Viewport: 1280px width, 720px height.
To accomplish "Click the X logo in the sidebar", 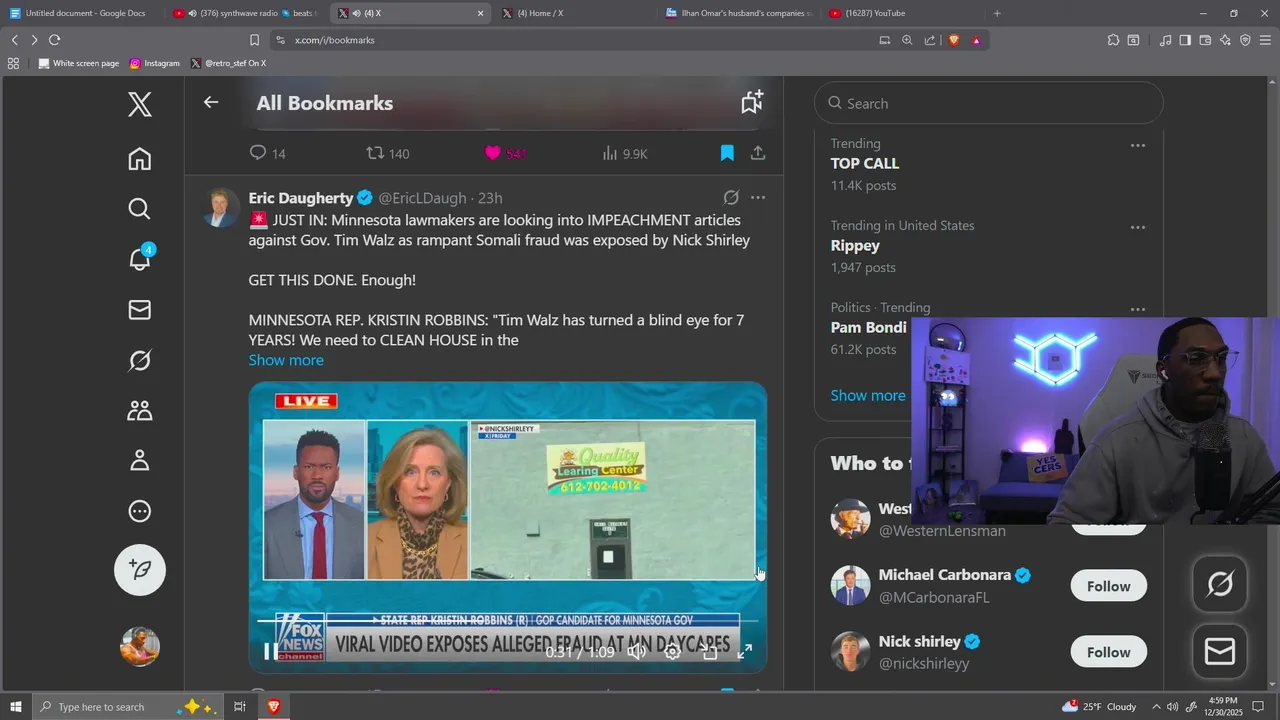I will tap(140, 104).
